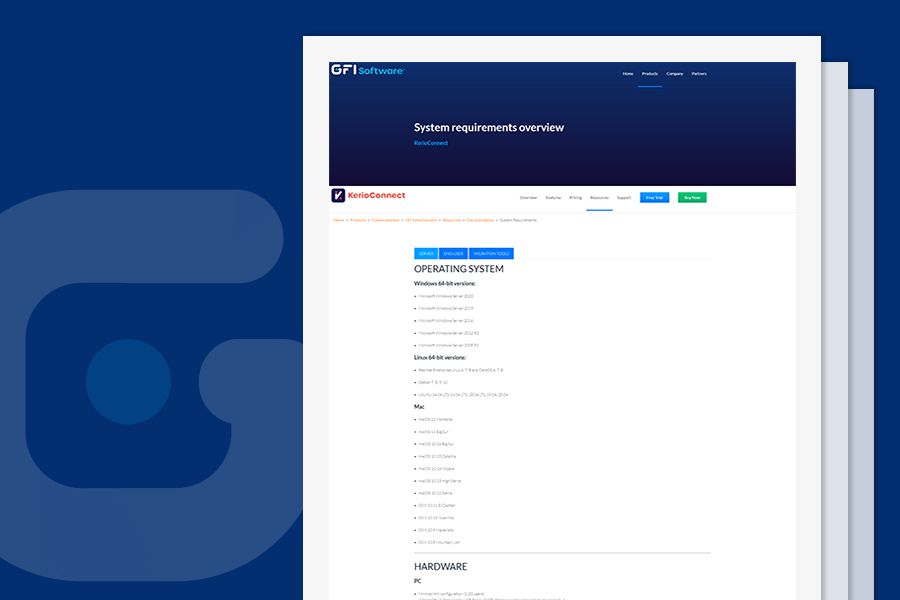The height and width of the screenshot is (600, 900).
Task: Click the 'HARDWARE' heading
Action: coord(440,566)
